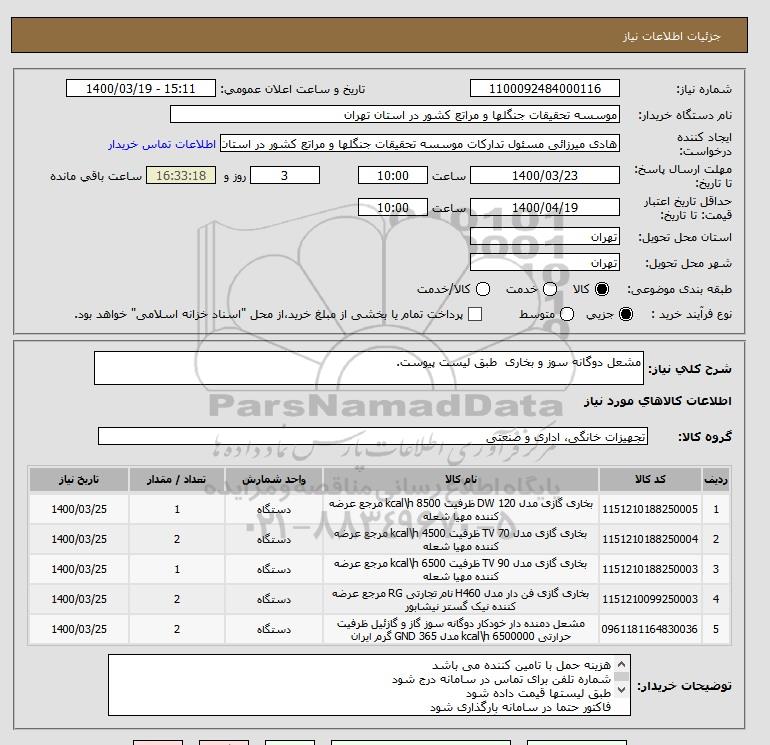Click the page header جزئیات اطلاعات نیاز

[x=671, y=36]
